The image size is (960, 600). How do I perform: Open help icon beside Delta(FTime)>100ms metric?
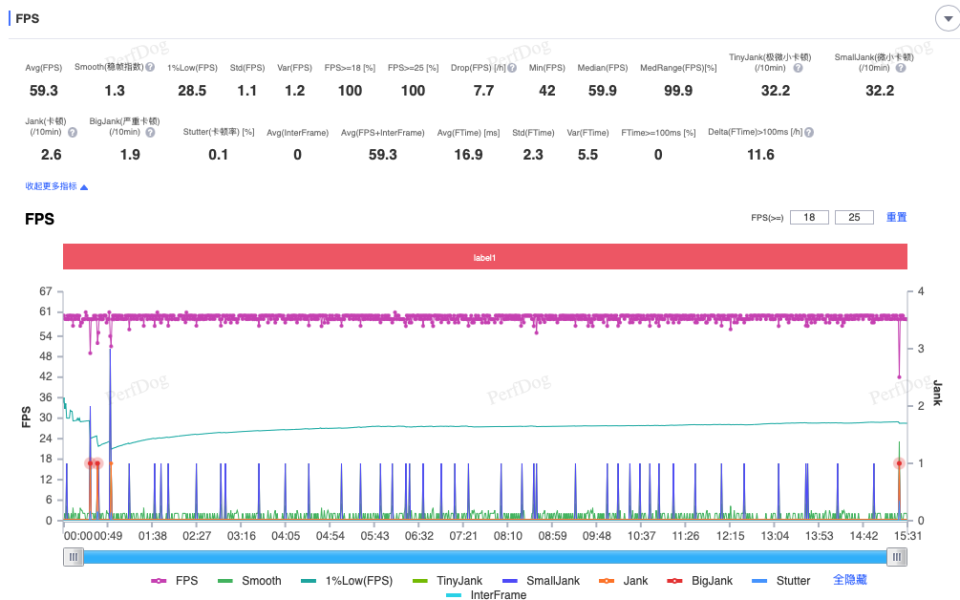tap(809, 132)
